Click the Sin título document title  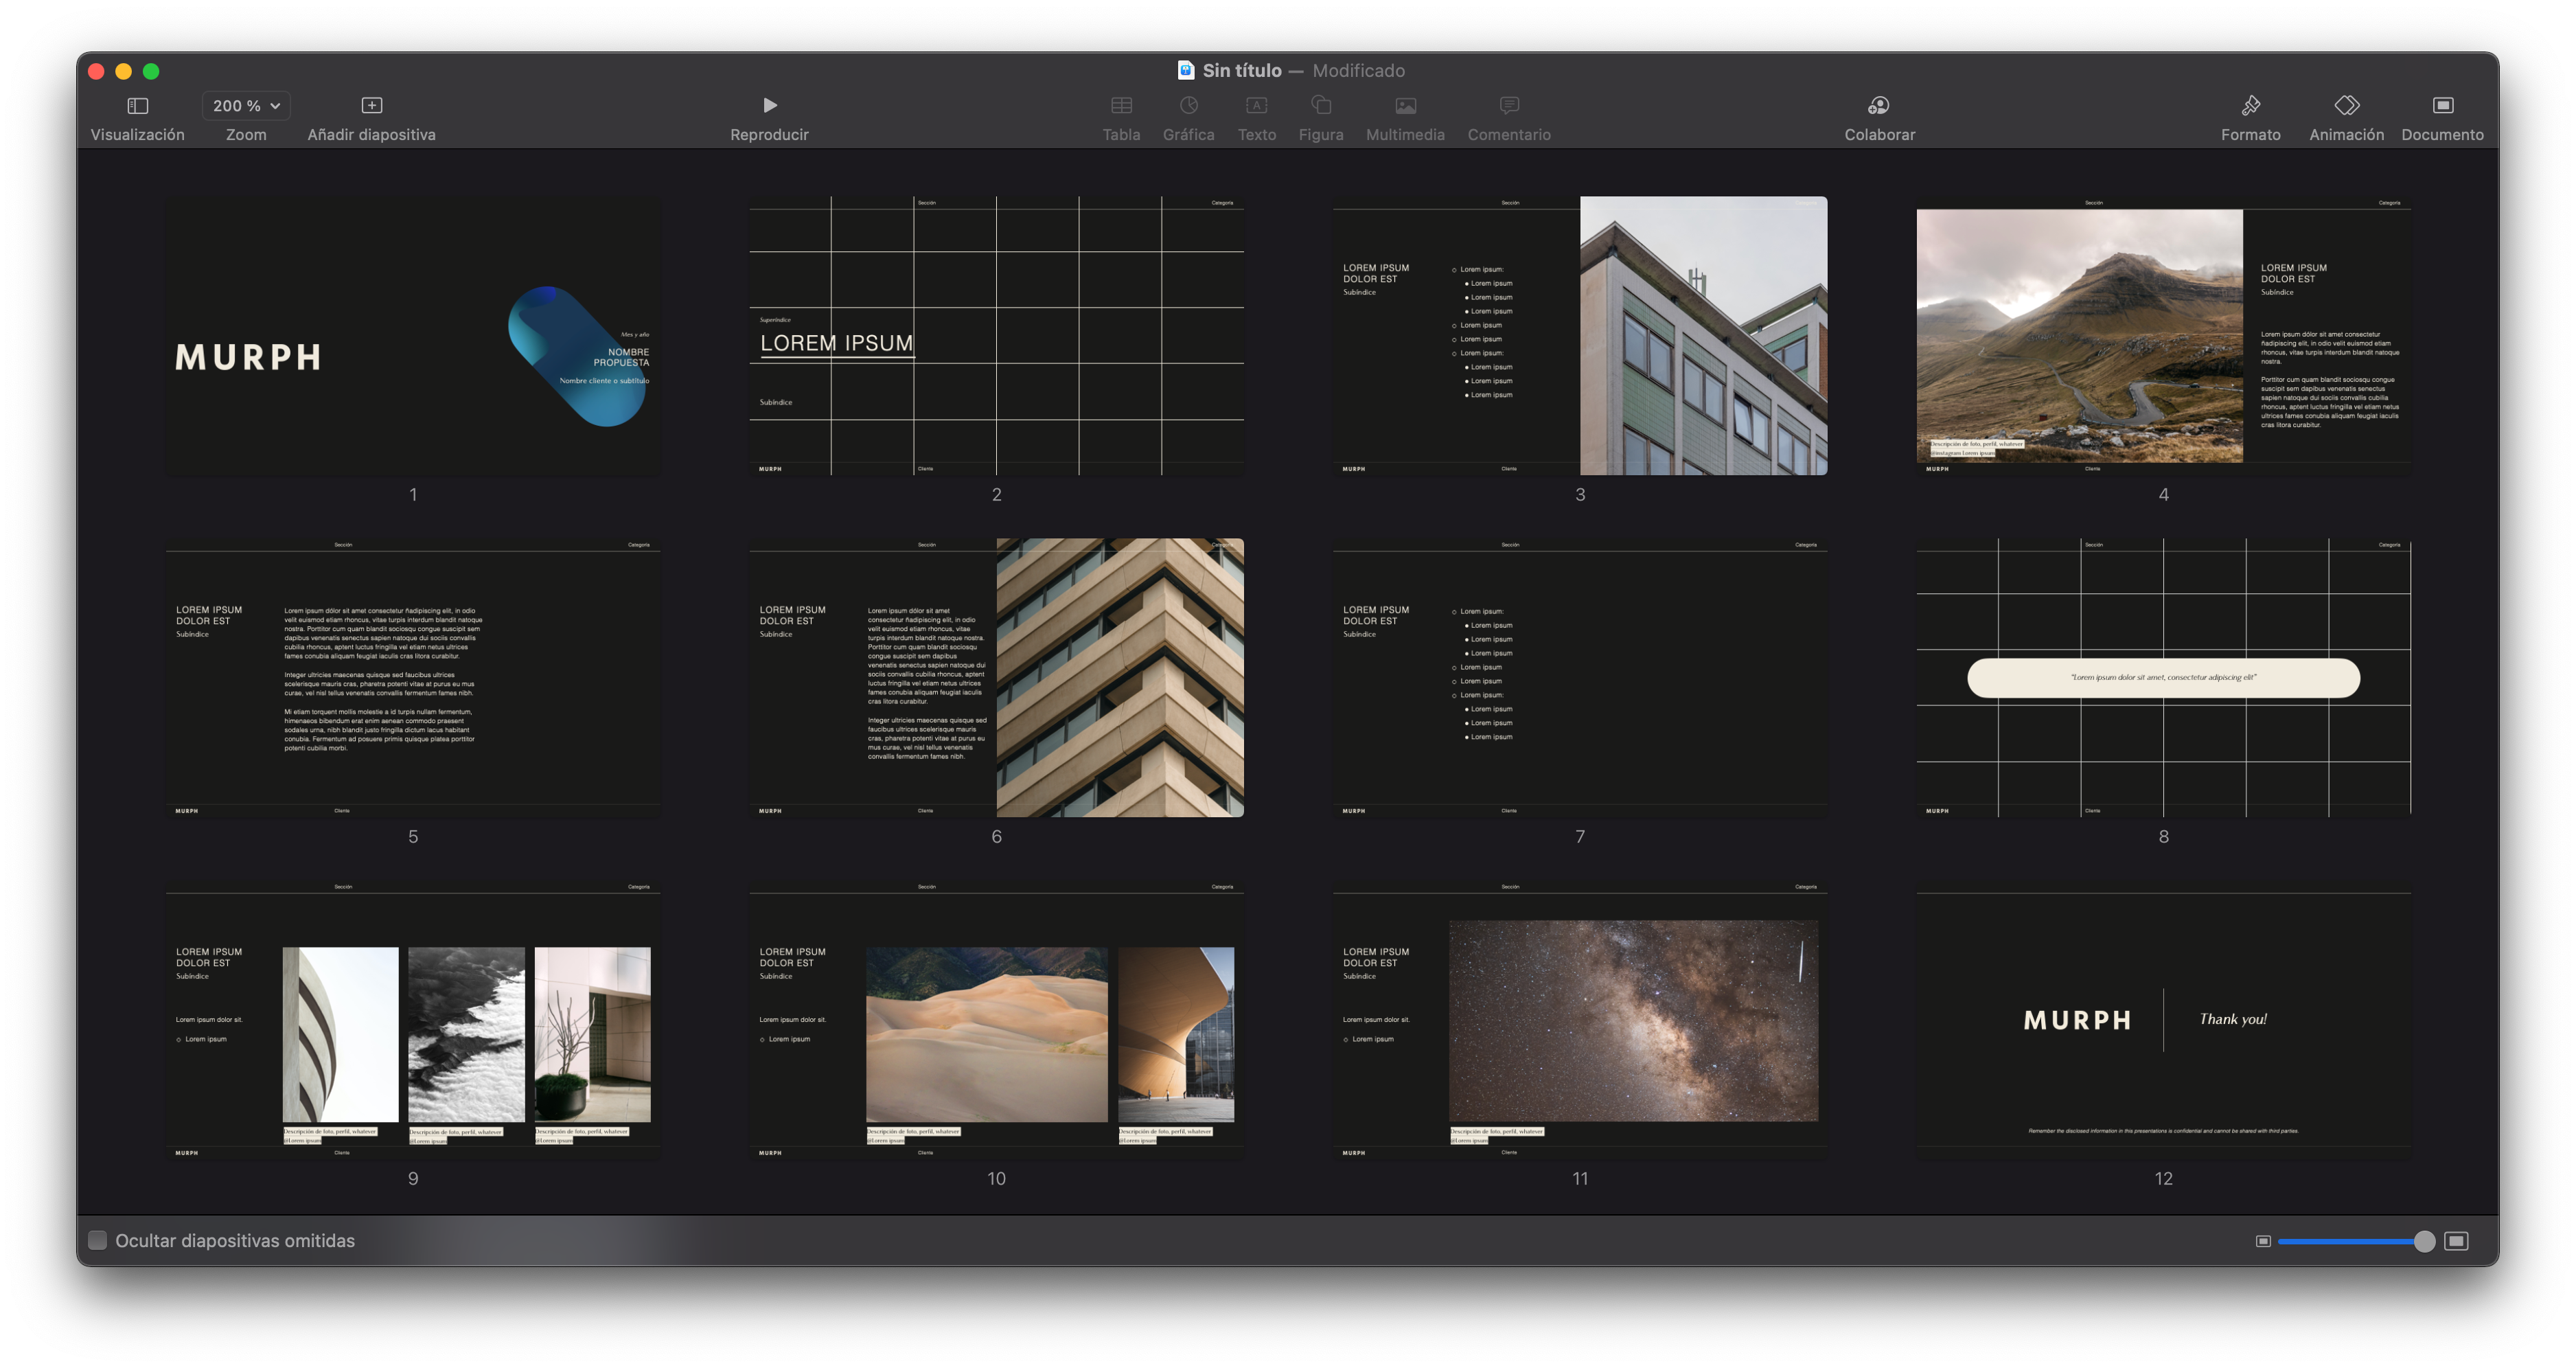pyautogui.click(x=1241, y=71)
